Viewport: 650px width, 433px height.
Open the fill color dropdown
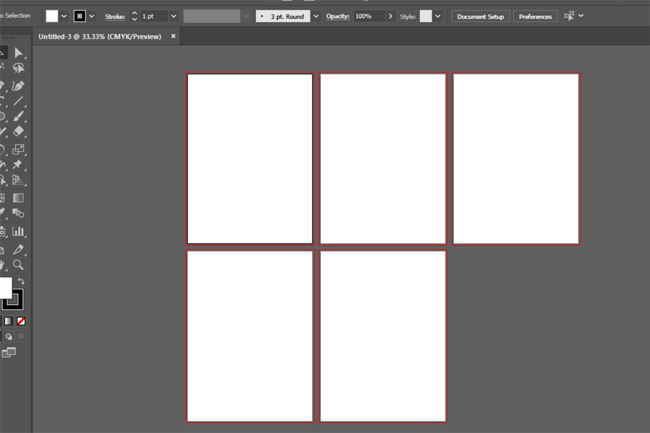65,16
